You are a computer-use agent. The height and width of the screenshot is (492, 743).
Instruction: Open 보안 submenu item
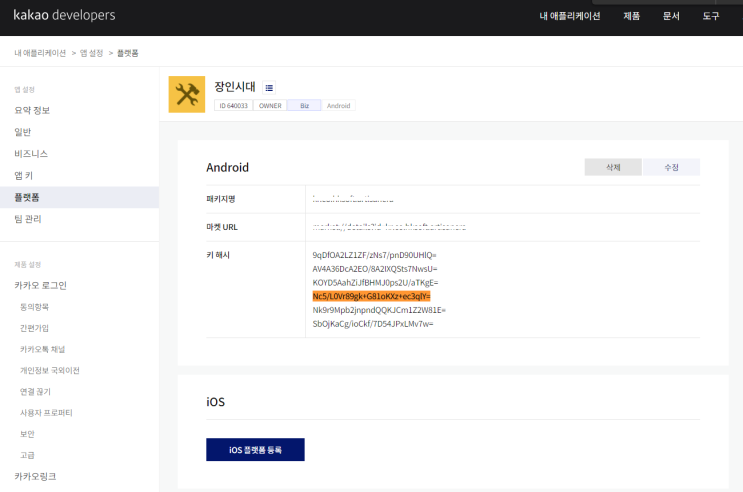tap(27, 434)
